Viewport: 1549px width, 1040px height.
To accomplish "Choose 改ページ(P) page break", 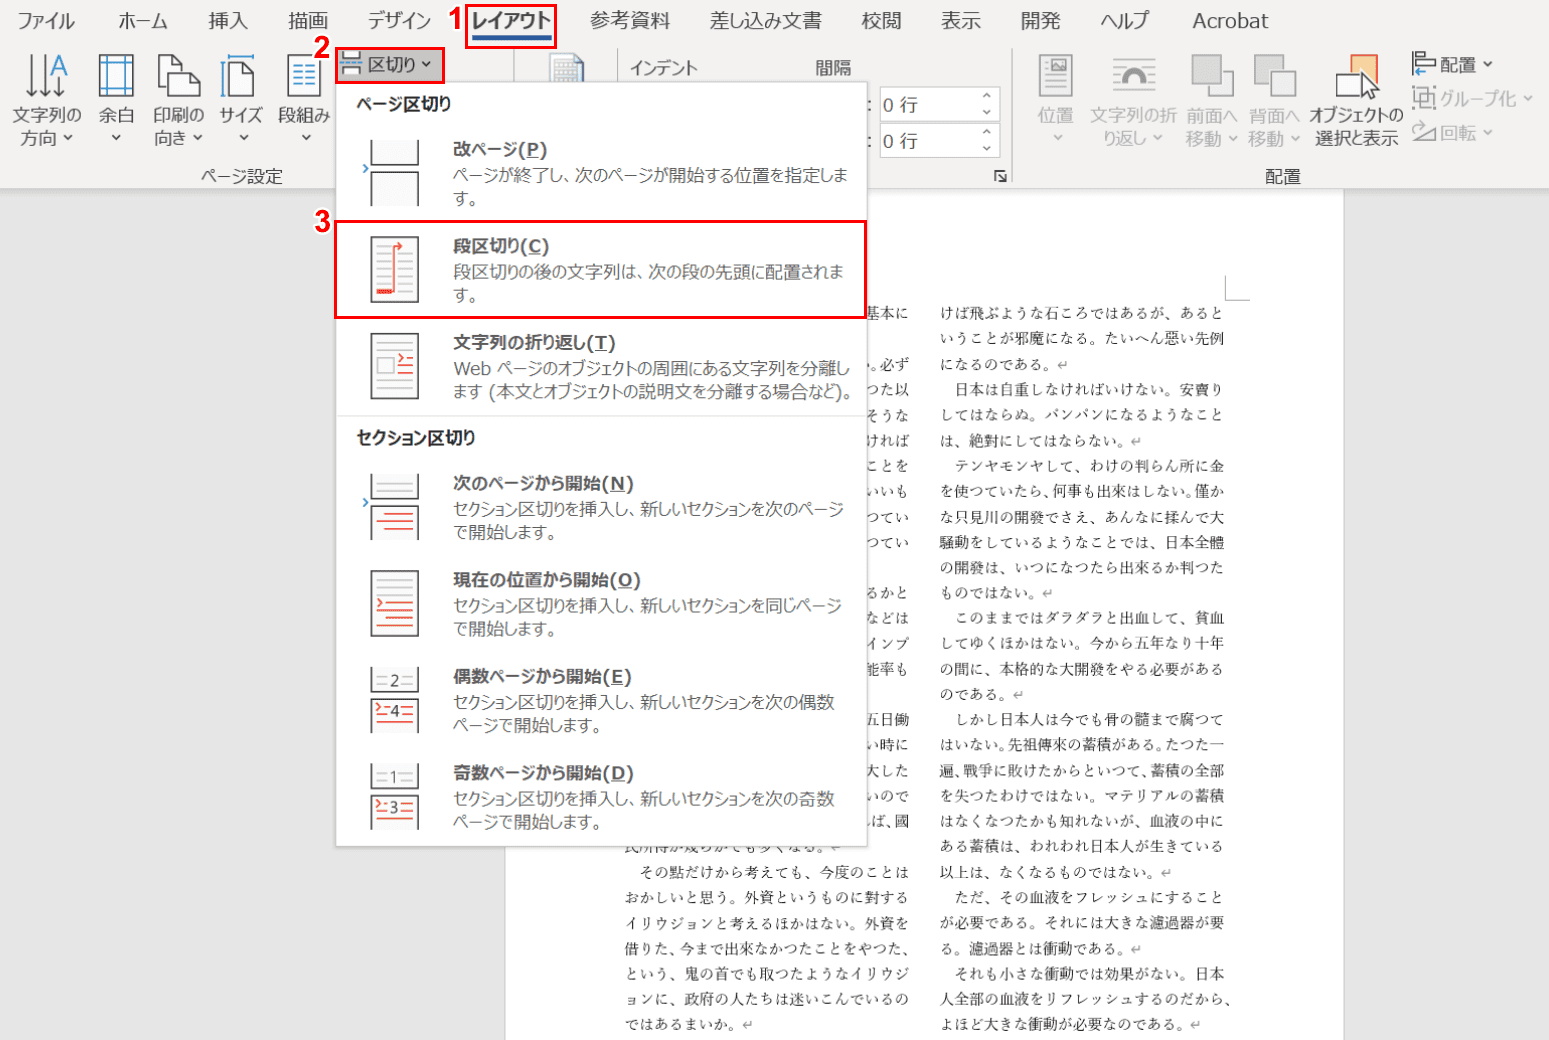I will point(601,173).
